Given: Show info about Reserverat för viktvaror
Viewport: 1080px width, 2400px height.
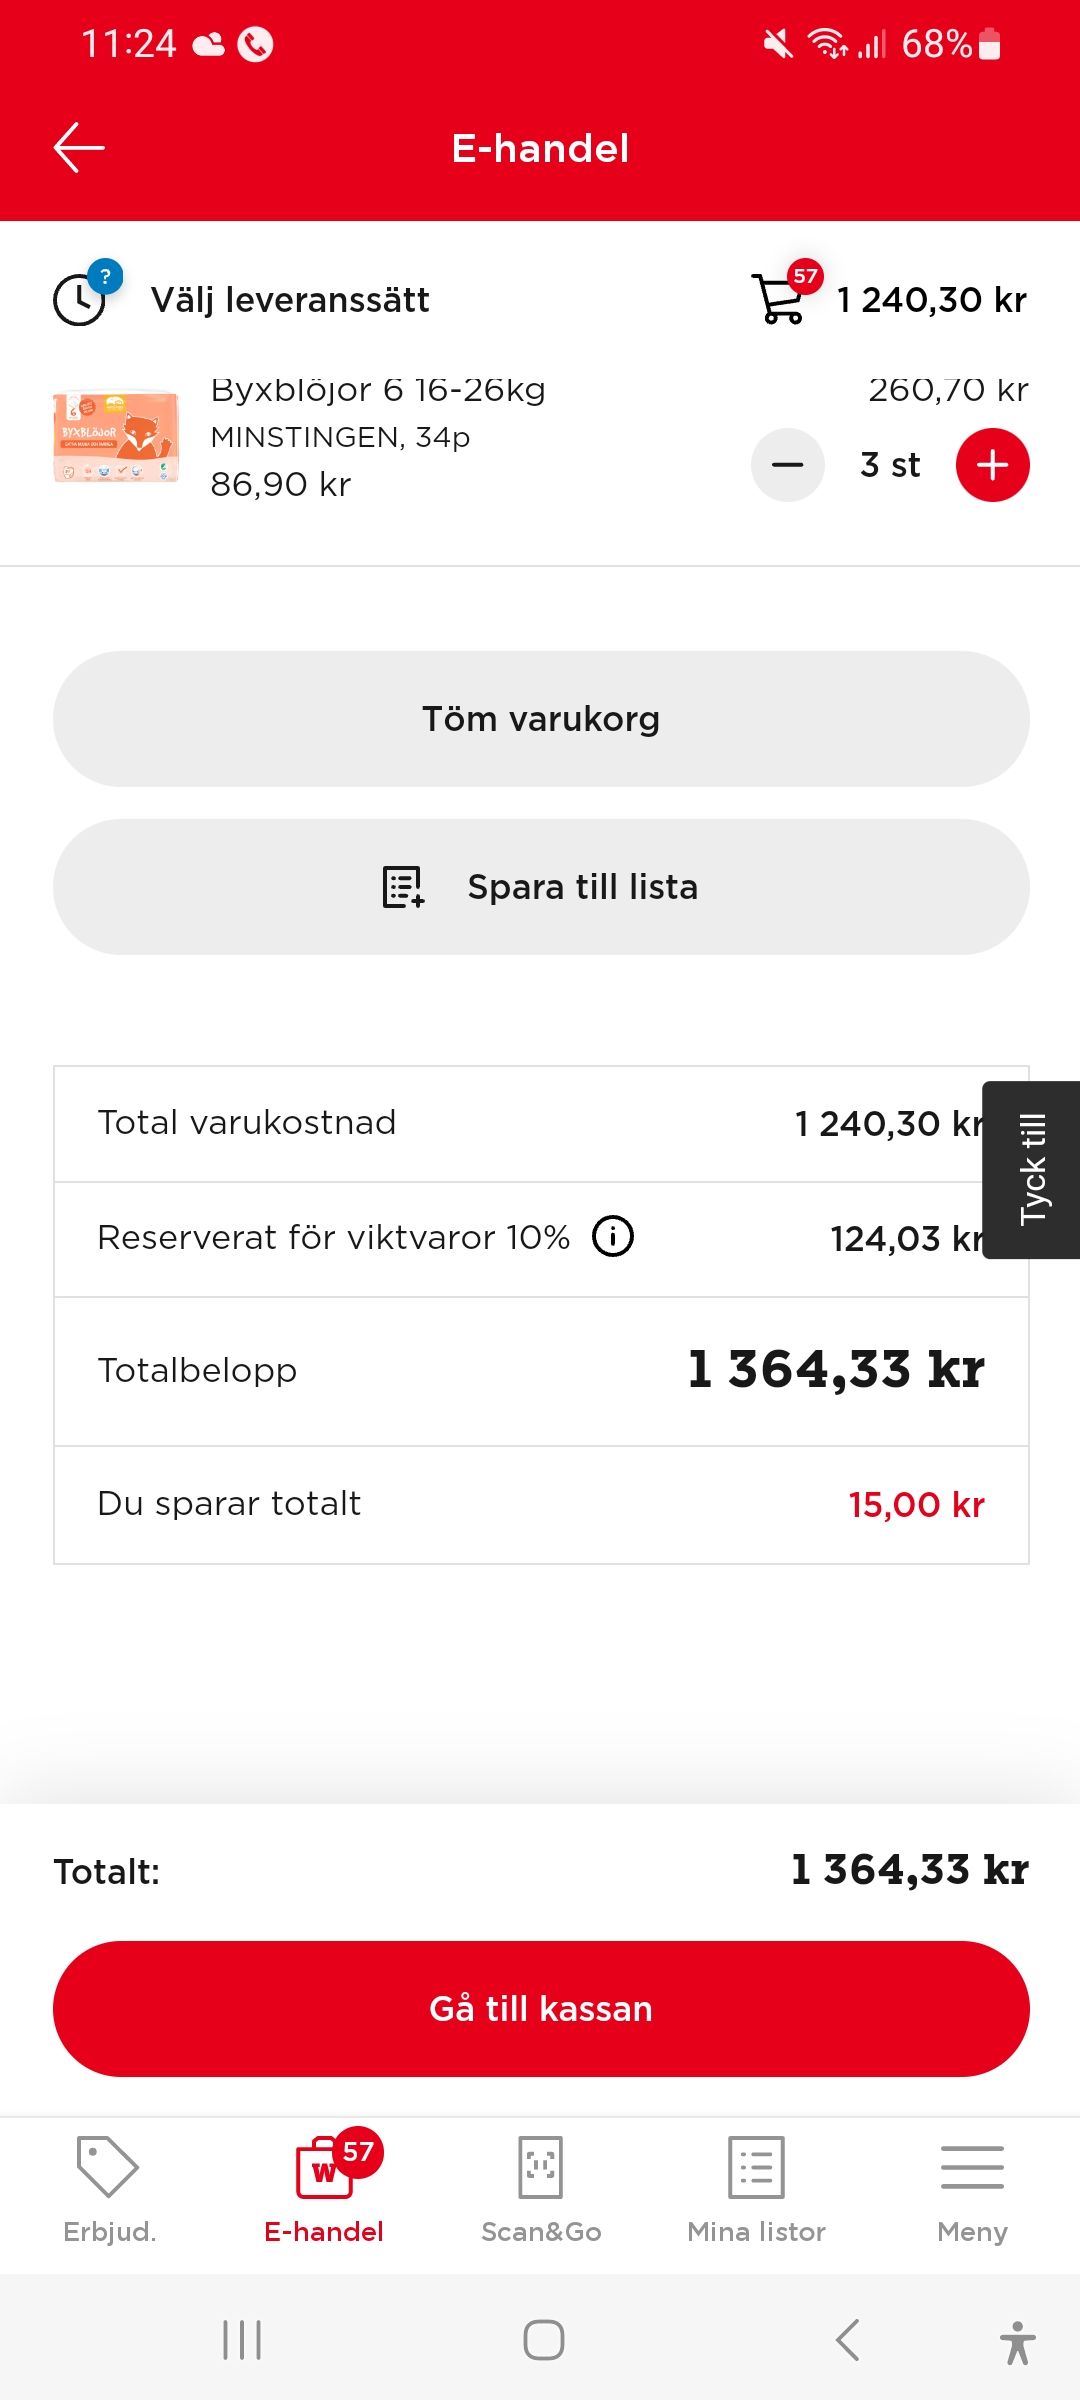Looking at the screenshot, I should [x=613, y=1236].
